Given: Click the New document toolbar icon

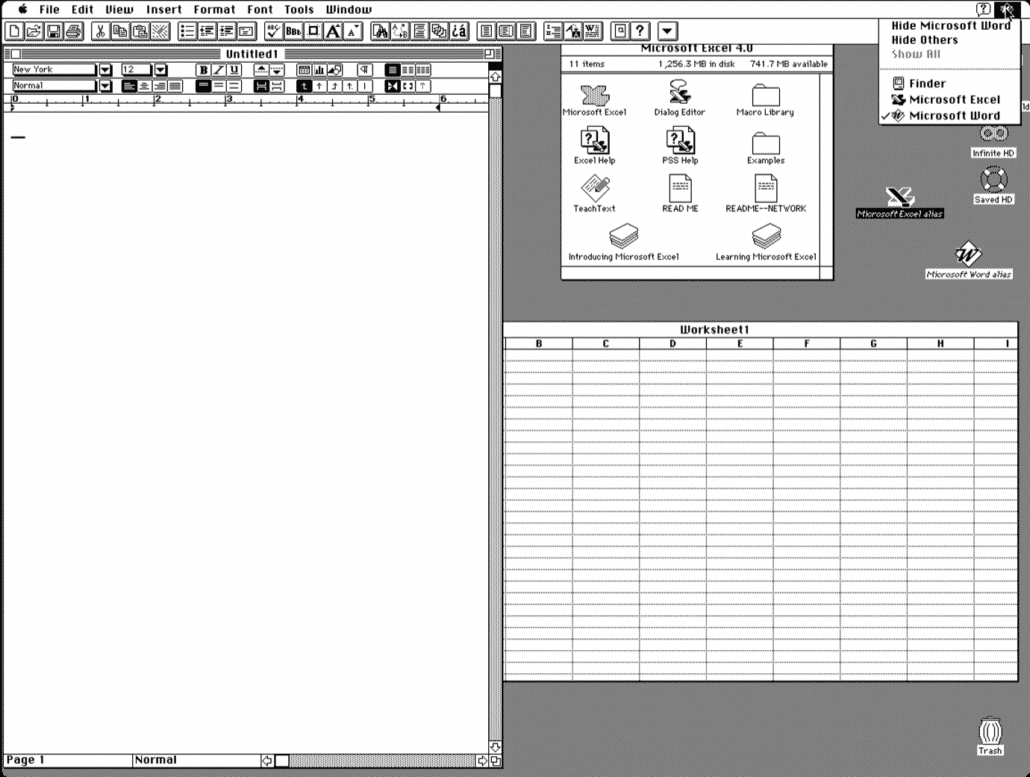Looking at the screenshot, I should (x=14, y=31).
